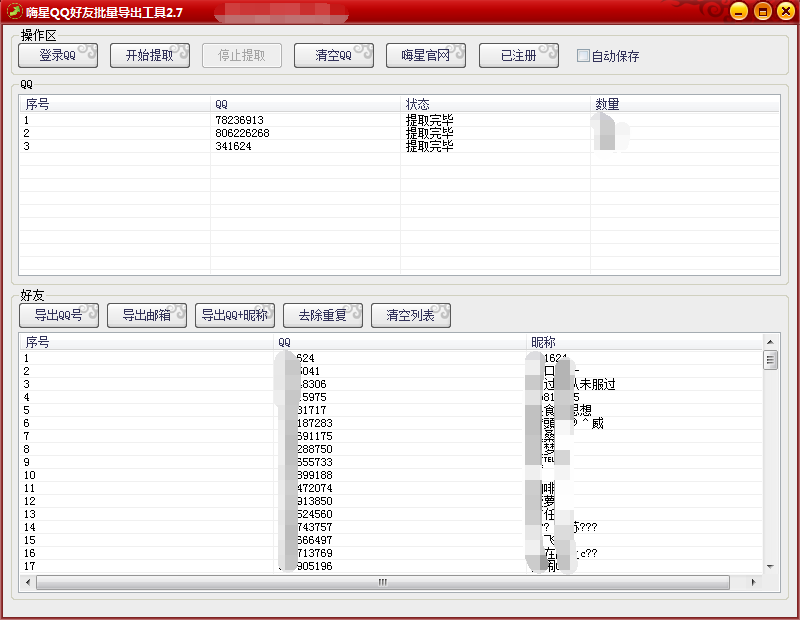800x620 pixels.
Task: Click 提取完毕 status in row 3
Action: [x=429, y=146]
